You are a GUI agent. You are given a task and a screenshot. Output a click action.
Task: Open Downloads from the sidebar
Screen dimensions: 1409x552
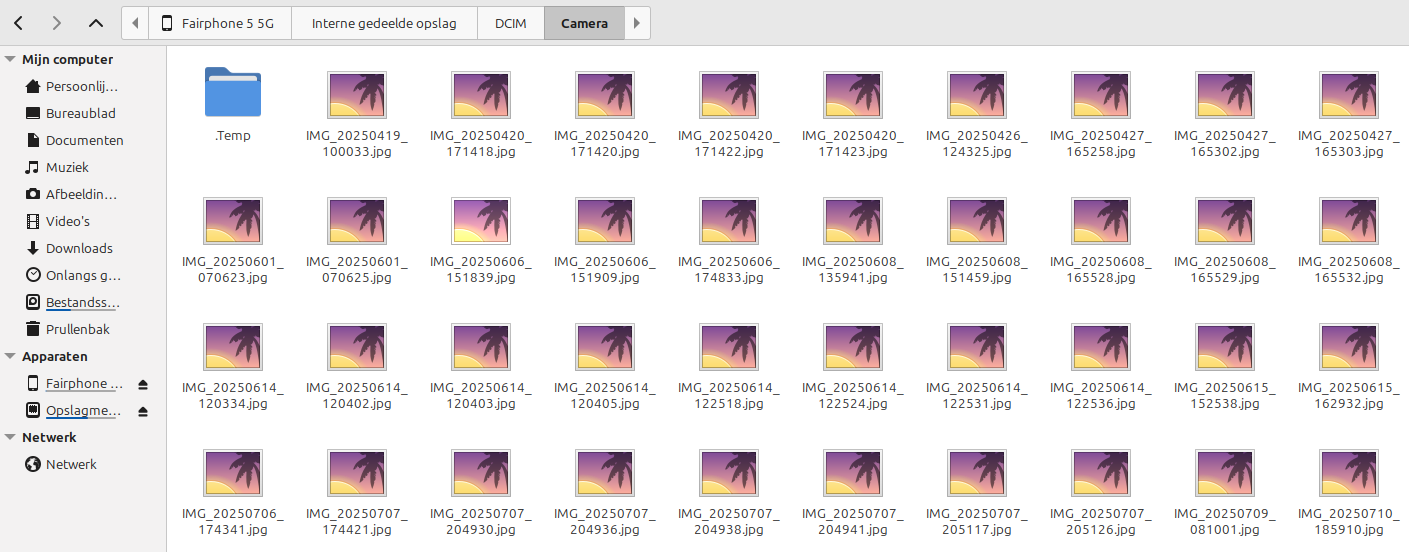tap(78, 248)
